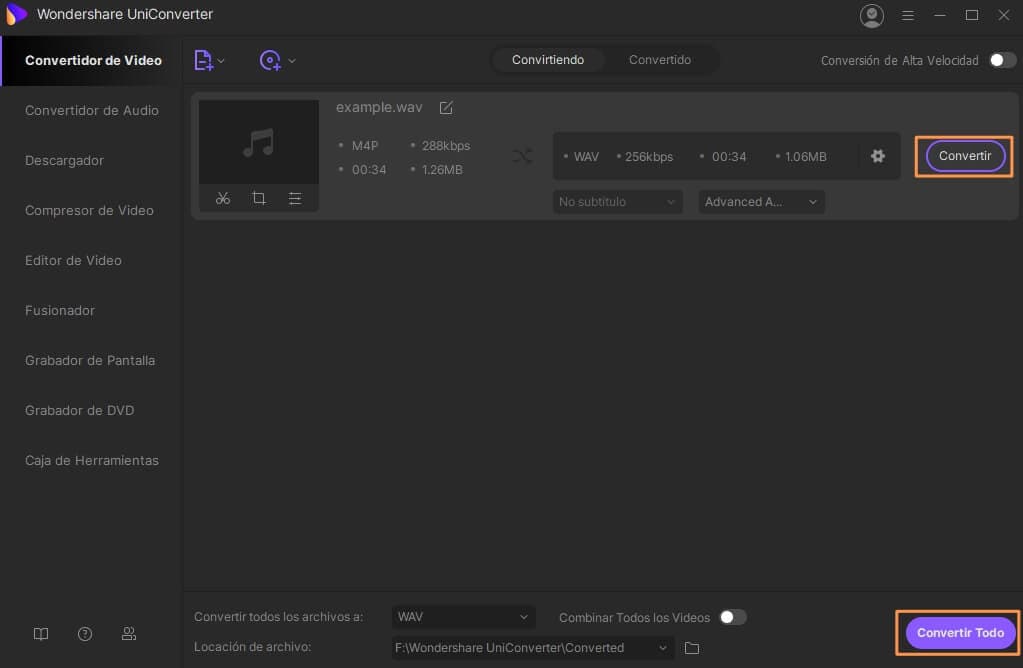Click the open output folder icon
Screen dimensions: 1023x668
[692, 648]
